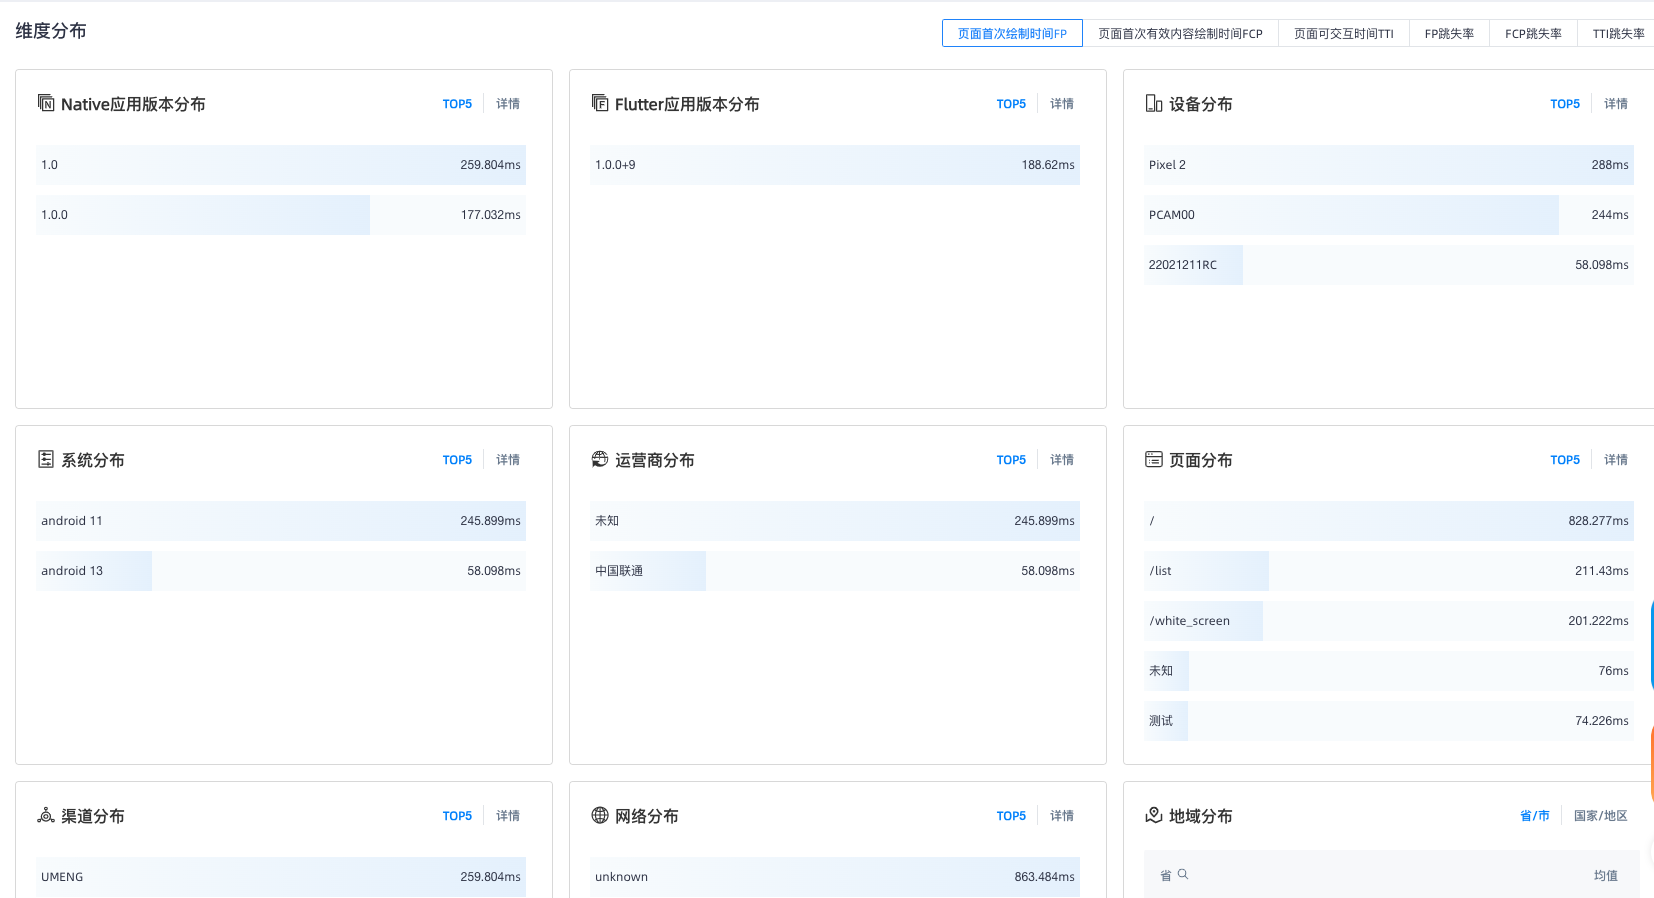Select TOP5 in 渠道分布 panel
The width and height of the screenshot is (1654, 898).
click(x=457, y=816)
